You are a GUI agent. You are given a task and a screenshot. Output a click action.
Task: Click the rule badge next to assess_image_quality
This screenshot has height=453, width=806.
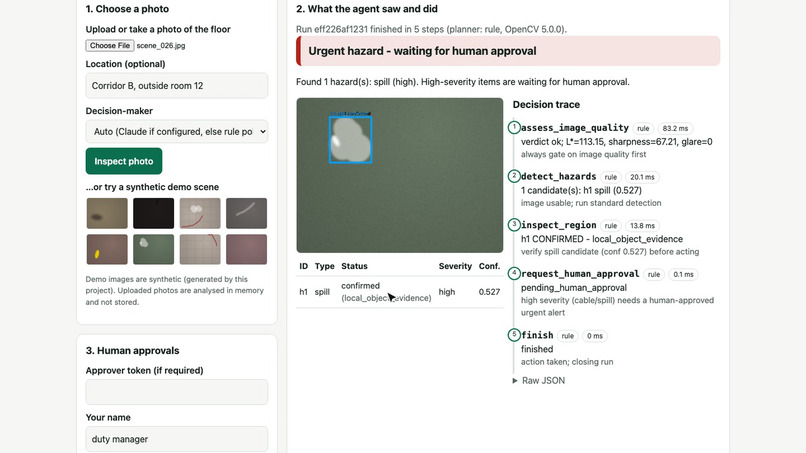tap(643, 129)
